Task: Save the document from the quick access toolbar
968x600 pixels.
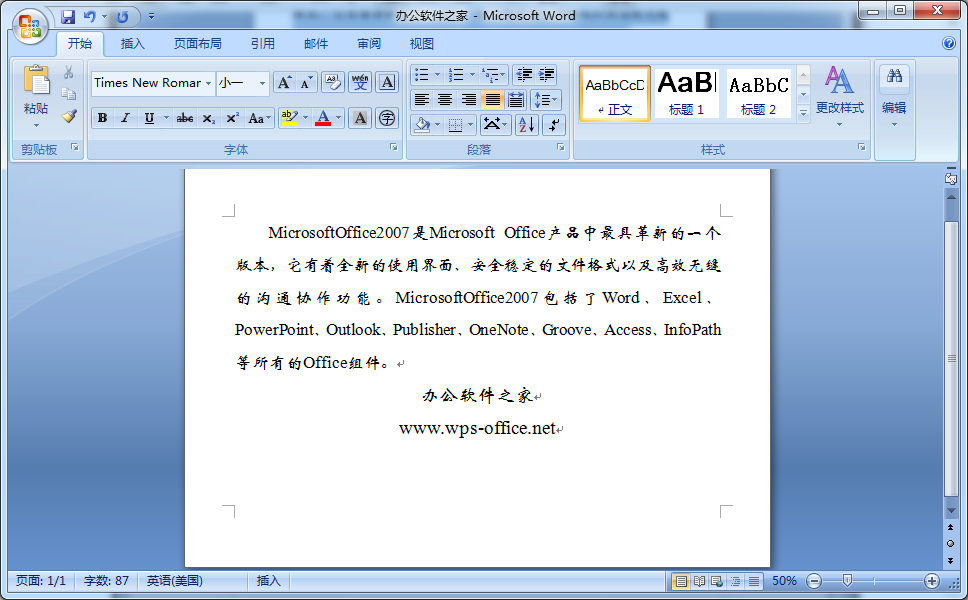Action: 68,17
